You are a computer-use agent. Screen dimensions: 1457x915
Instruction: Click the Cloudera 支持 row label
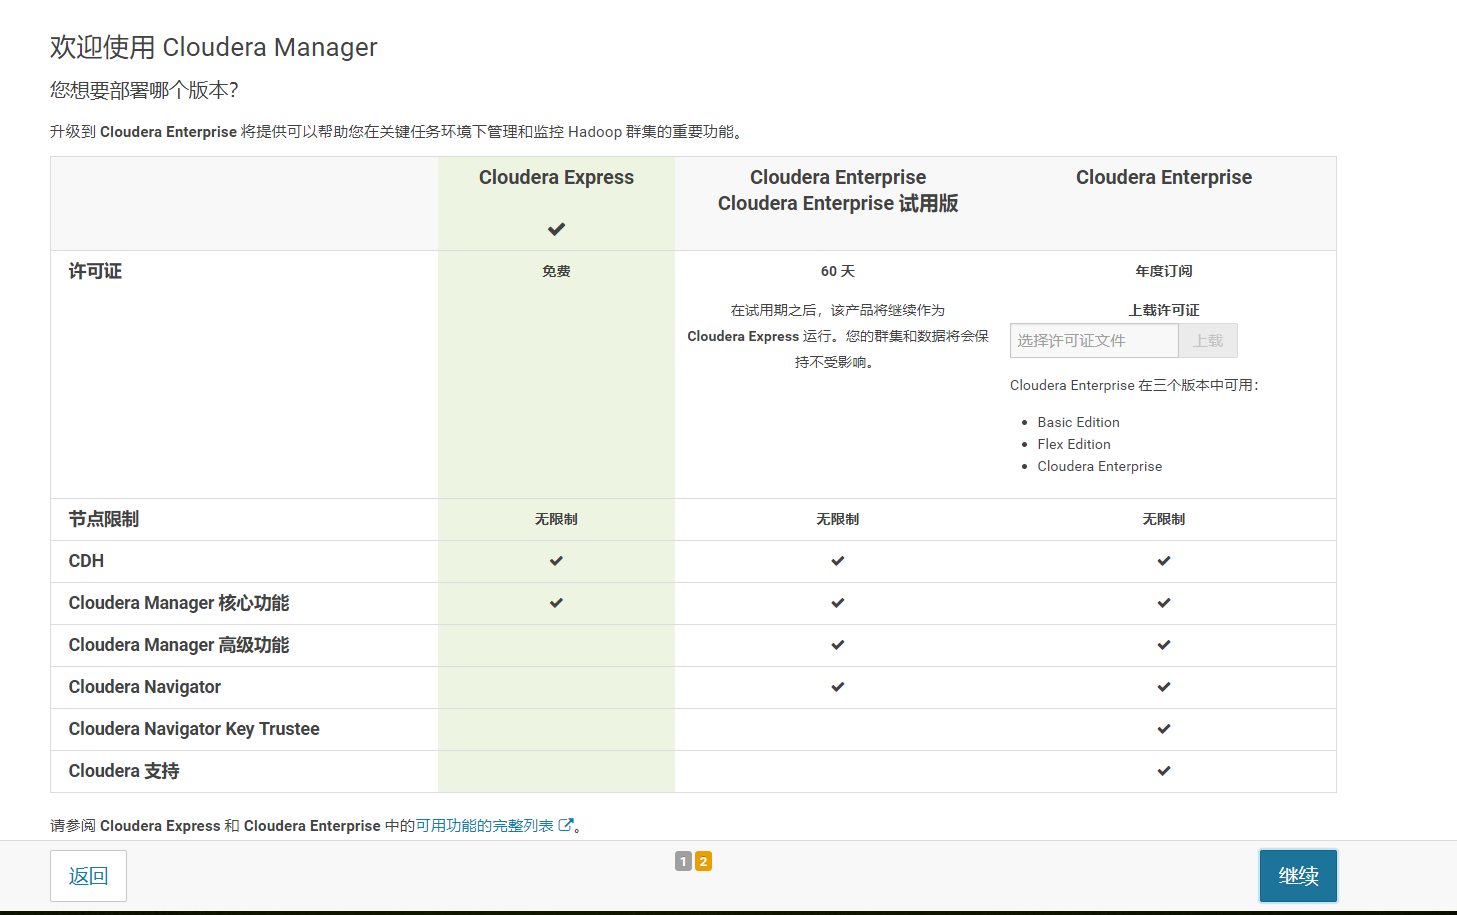[124, 771]
